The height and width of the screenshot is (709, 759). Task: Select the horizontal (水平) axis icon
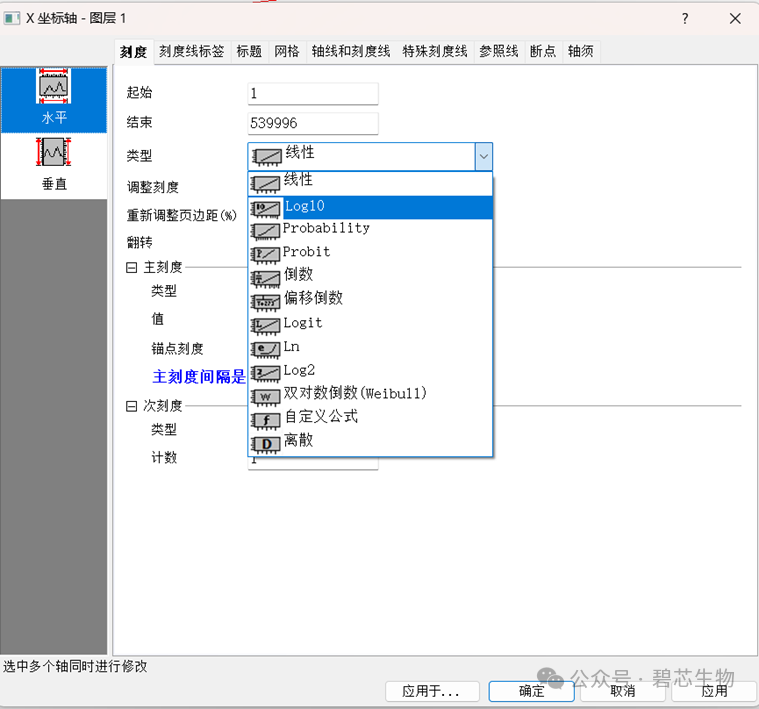[53, 86]
